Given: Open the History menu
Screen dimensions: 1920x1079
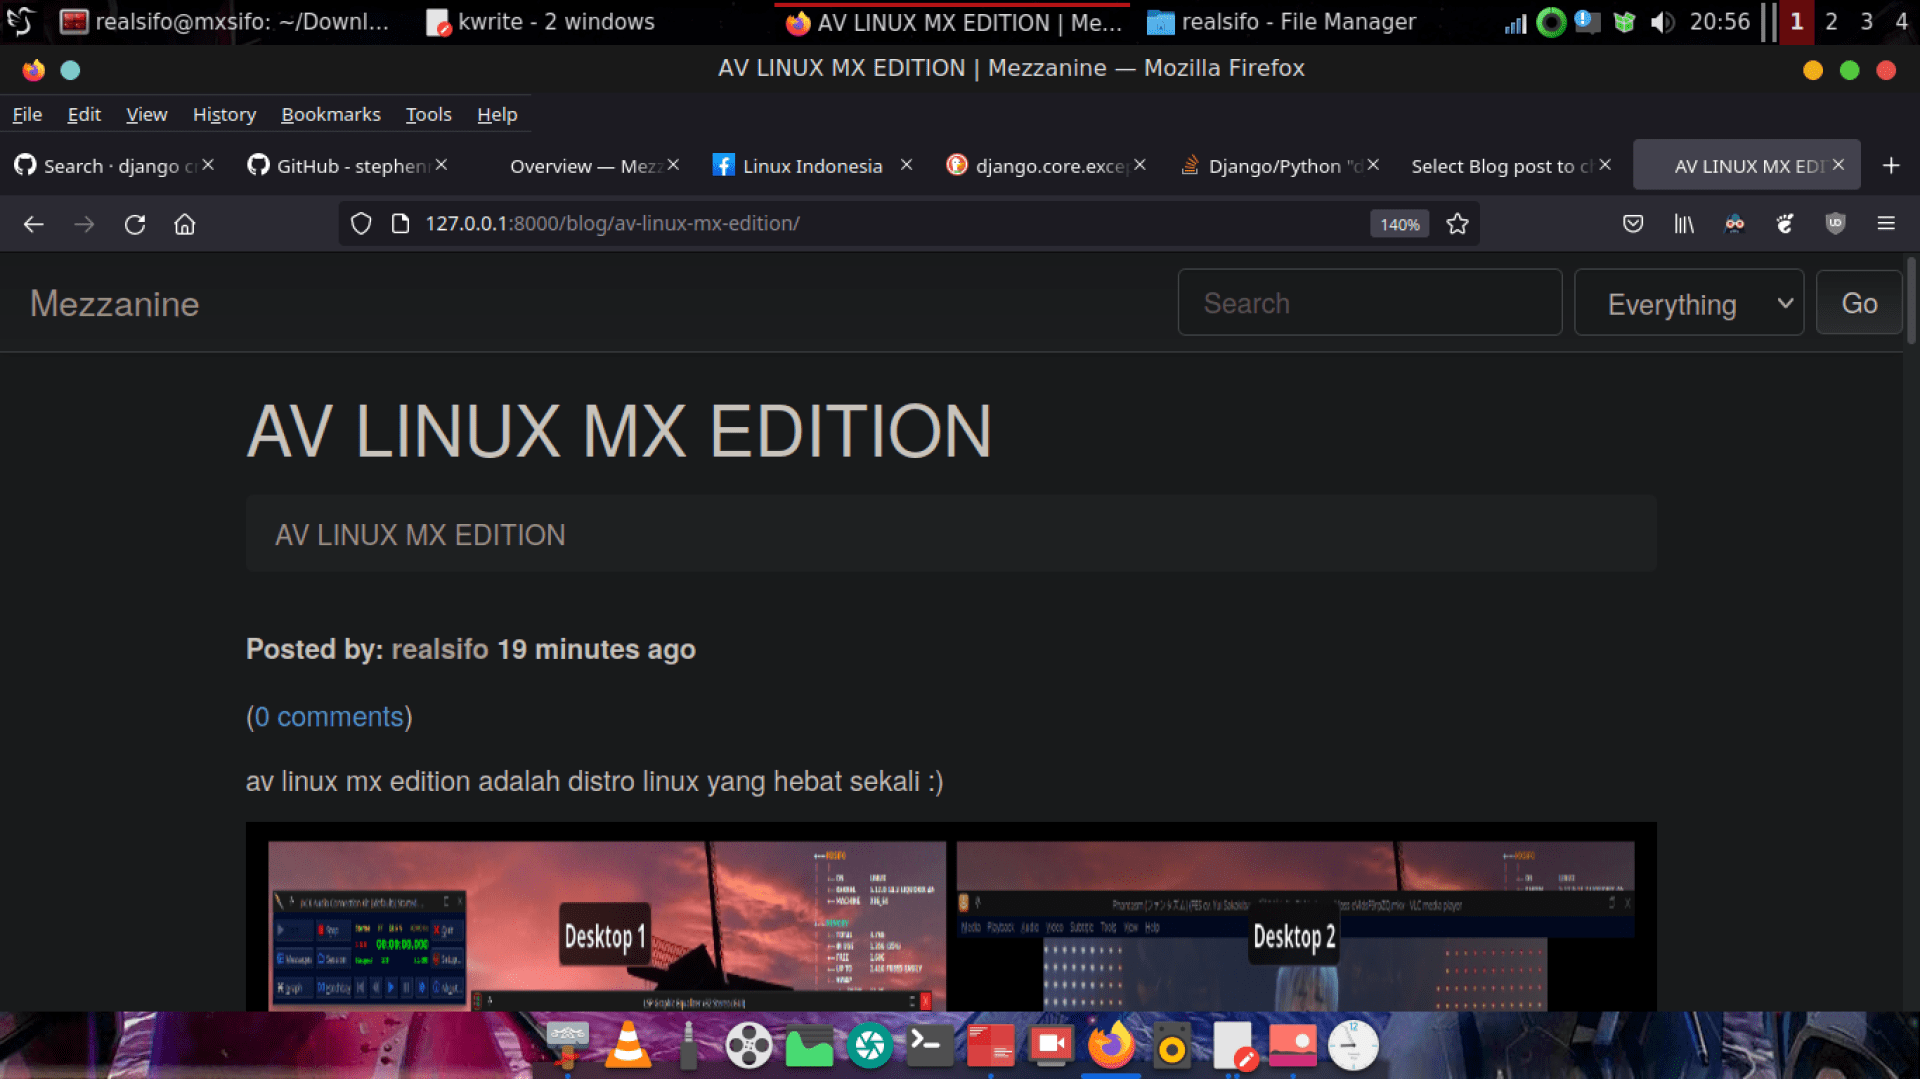Looking at the screenshot, I should [224, 115].
